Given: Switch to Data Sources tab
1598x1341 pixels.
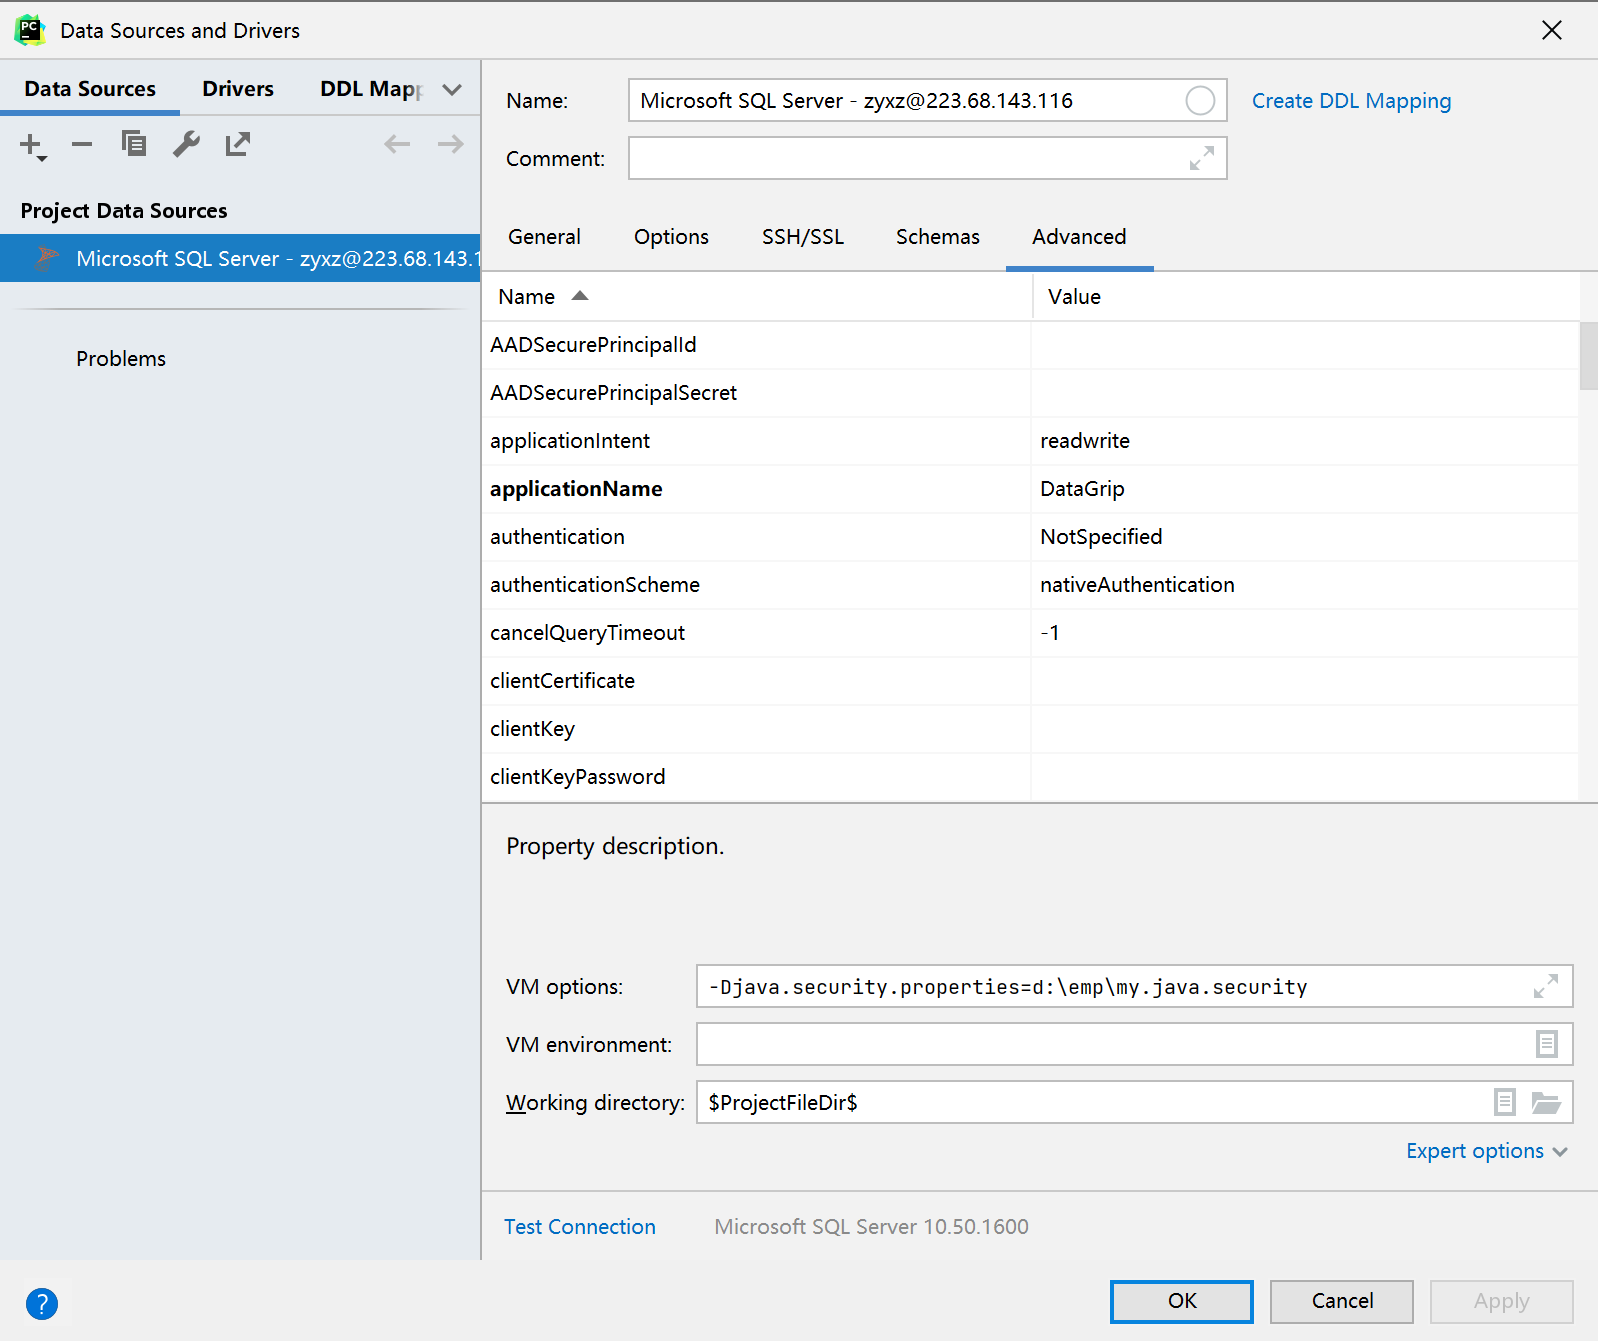Looking at the screenshot, I should [x=90, y=89].
